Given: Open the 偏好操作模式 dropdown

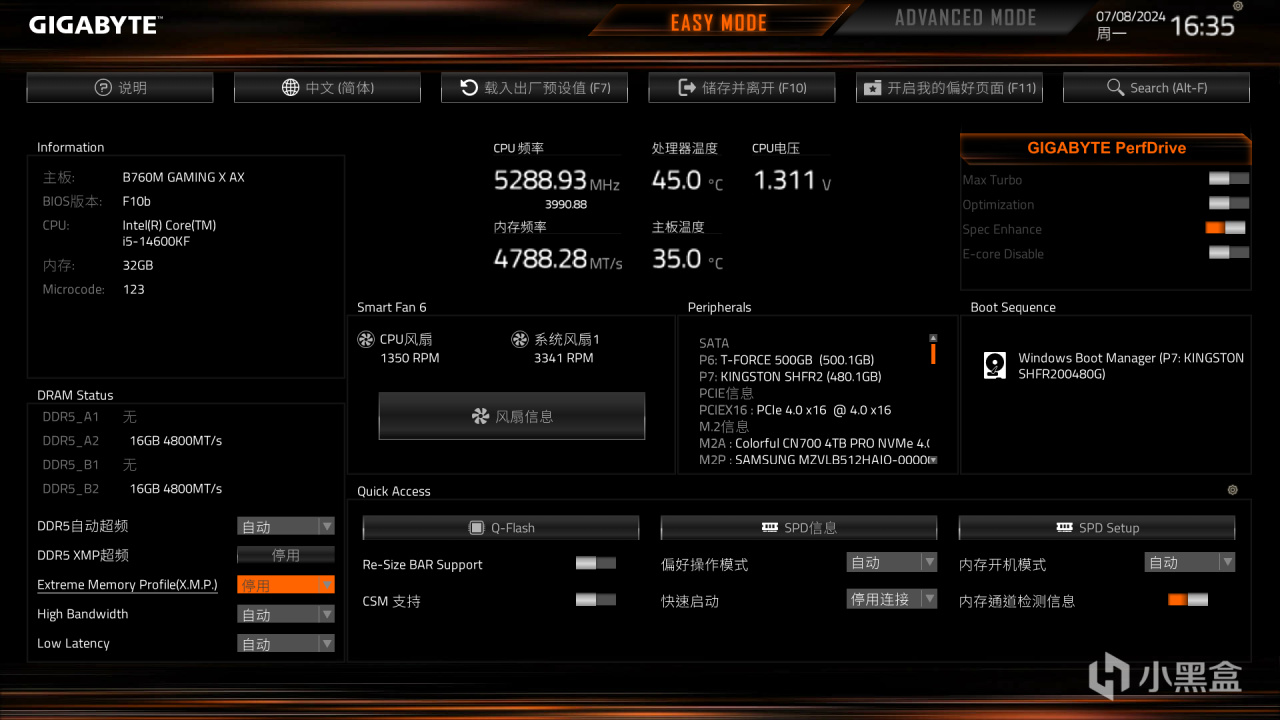Looking at the screenshot, I should point(892,563).
